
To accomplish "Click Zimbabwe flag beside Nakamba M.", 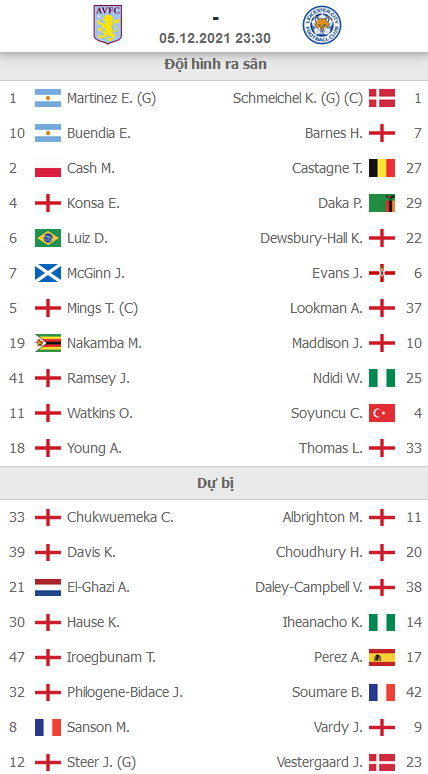I will point(48,343).
